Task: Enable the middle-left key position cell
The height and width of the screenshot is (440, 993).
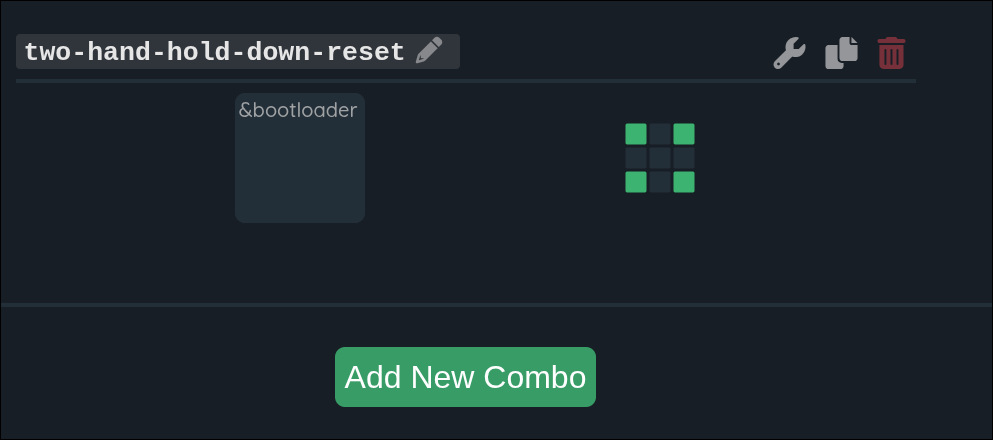Action: point(636,158)
